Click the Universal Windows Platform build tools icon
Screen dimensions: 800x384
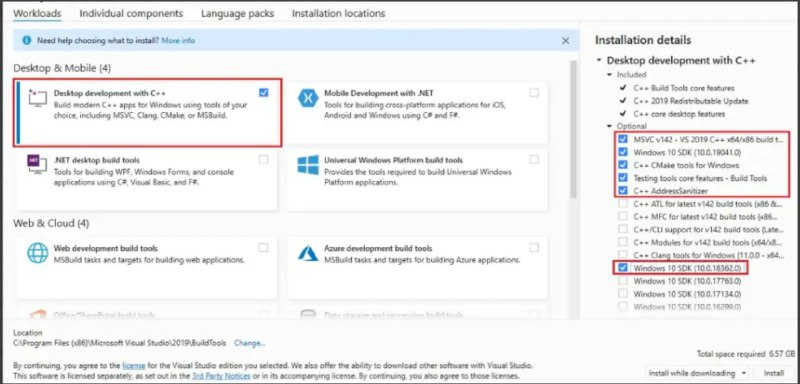[308, 165]
